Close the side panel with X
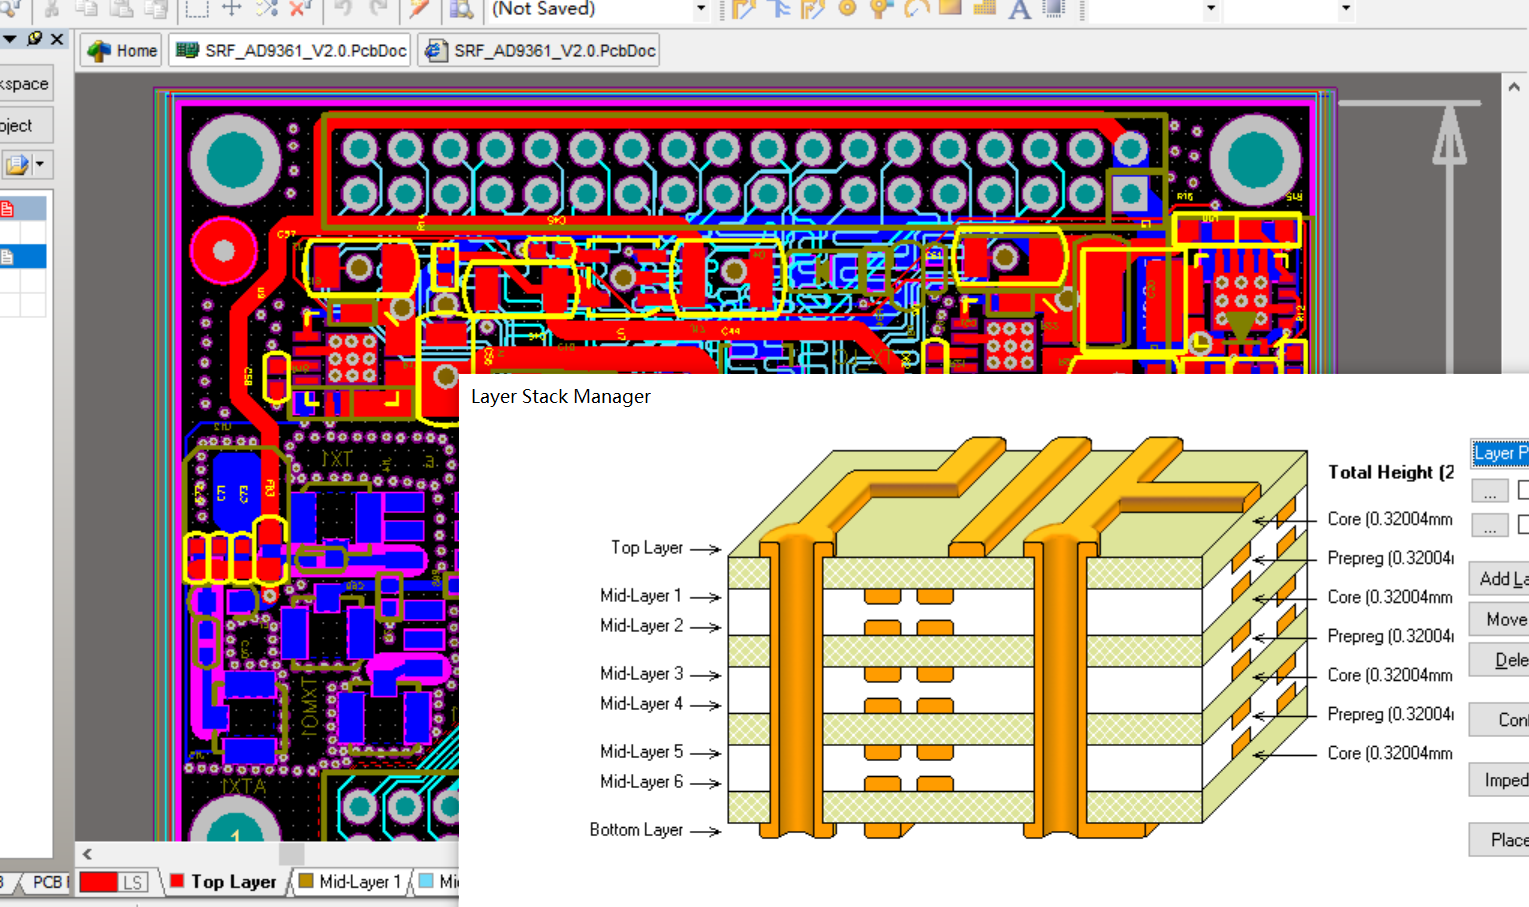Viewport: 1529px width, 907px height. pyautogui.click(x=57, y=38)
